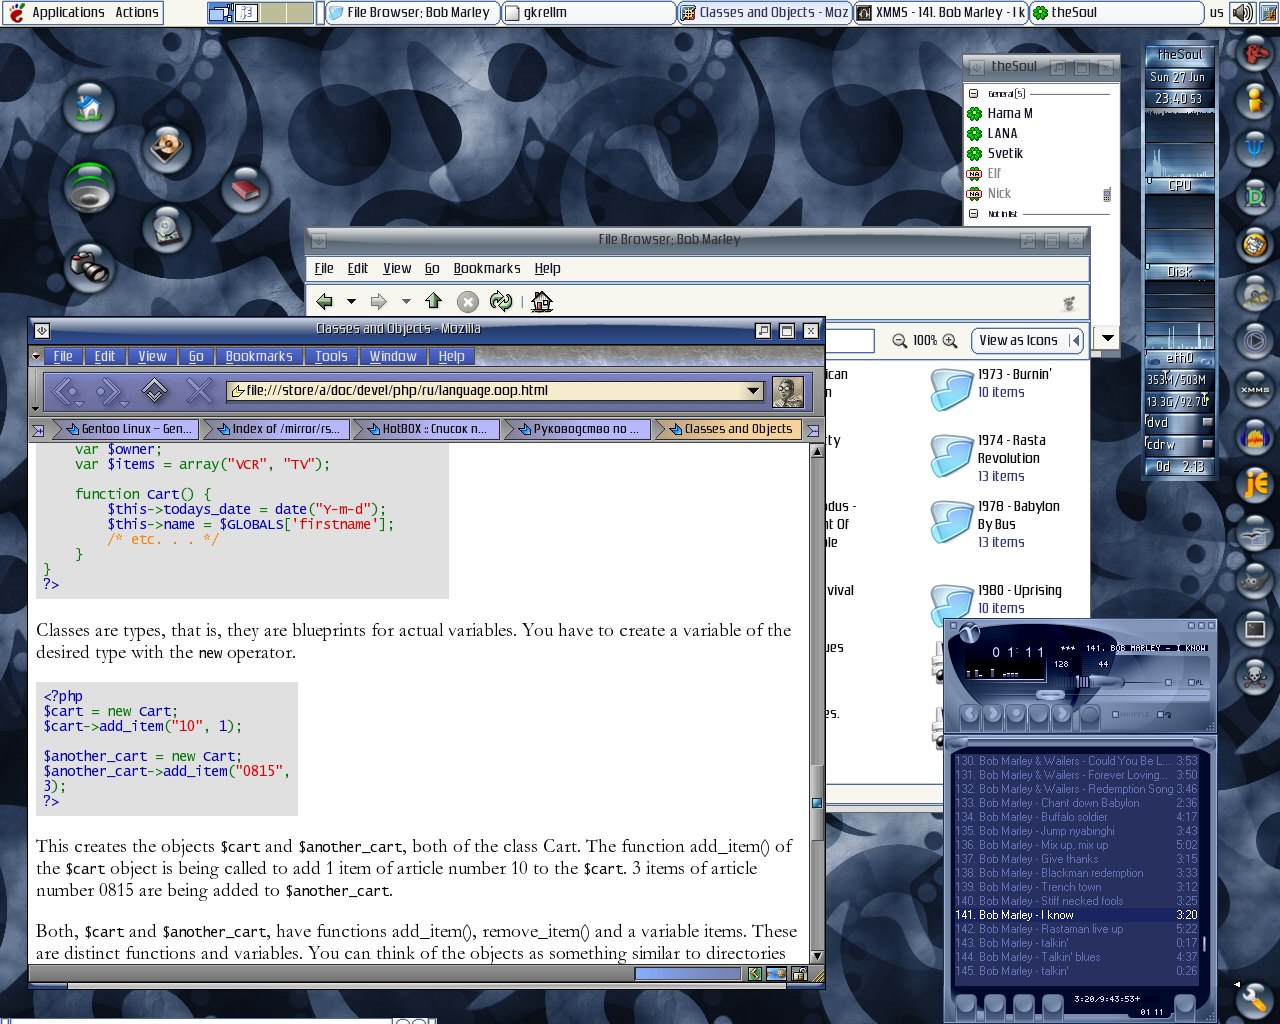Open File Browser Edit menu

point(357,268)
